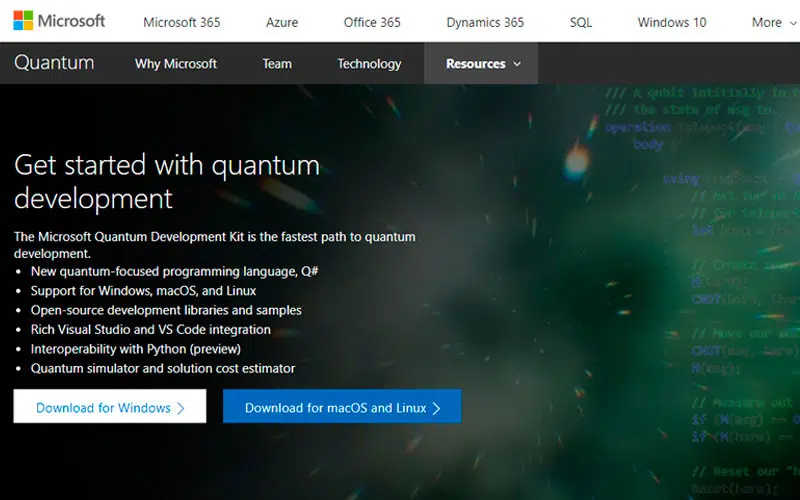
Task: Click "Open-source development libraries and samples" text
Action: click(166, 310)
